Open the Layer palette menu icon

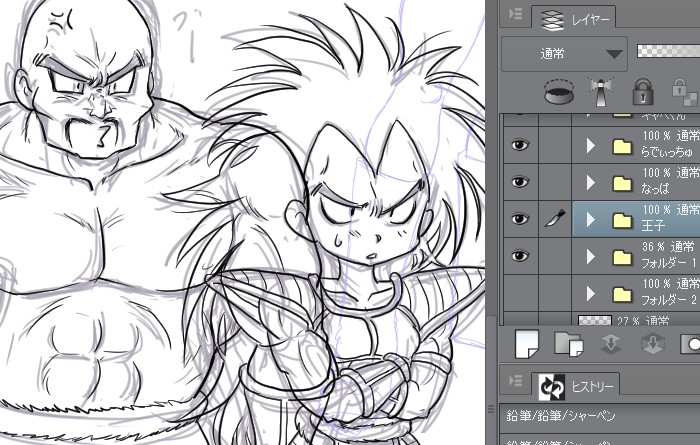(x=516, y=15)
